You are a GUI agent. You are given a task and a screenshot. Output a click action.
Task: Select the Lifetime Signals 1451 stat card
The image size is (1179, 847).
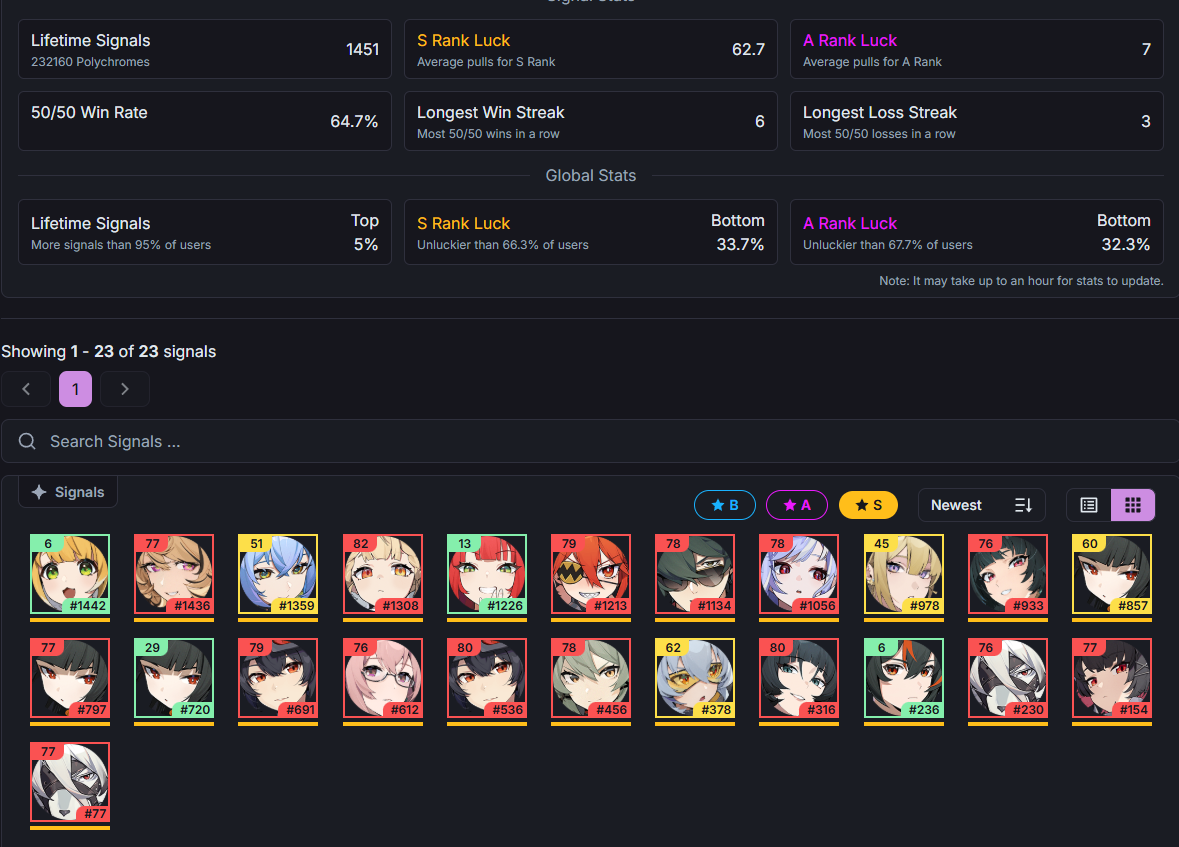205,50
